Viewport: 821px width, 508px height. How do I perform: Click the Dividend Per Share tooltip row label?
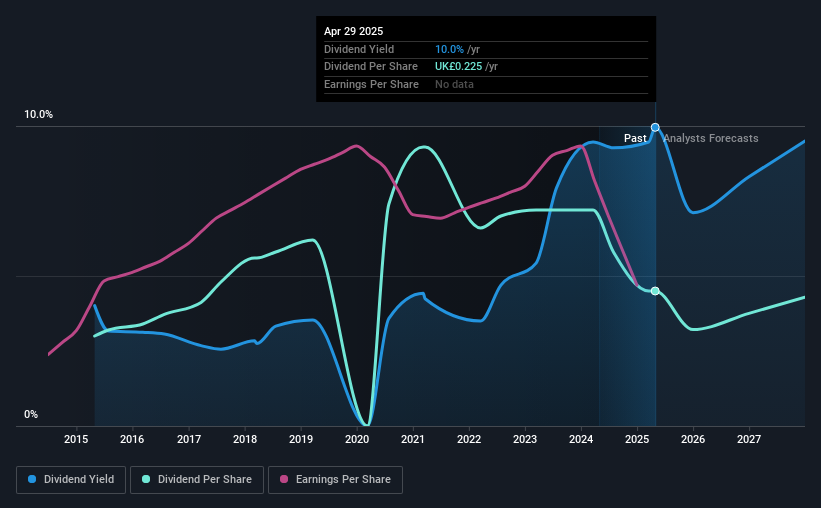point(371,67)
